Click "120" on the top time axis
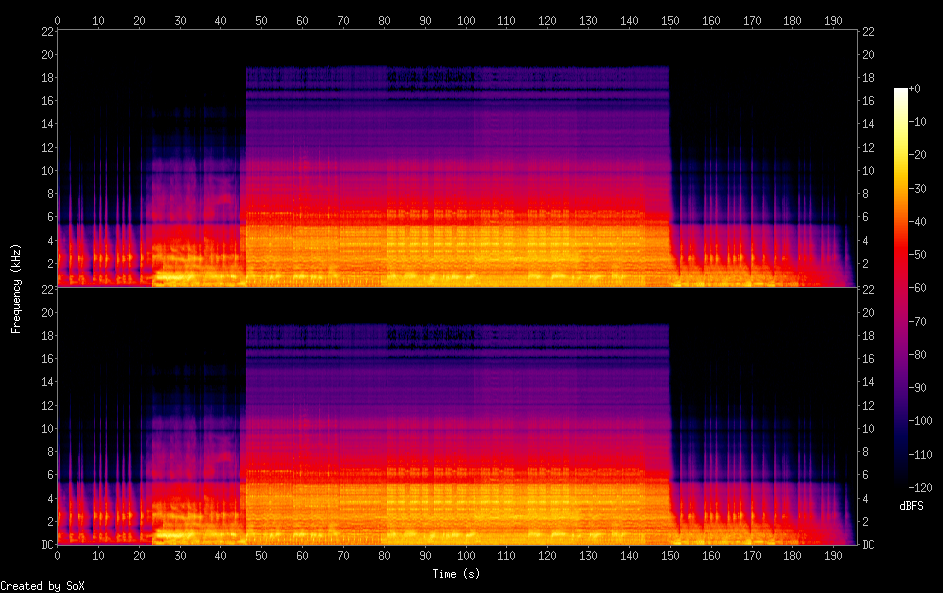The width and height of the screenshot is (943, 593). pyautogui.click(x=547, y=20)
